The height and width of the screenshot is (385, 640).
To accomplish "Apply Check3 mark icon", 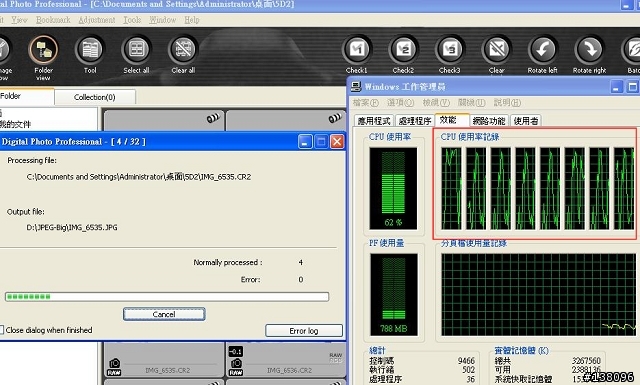I will pyautogui.click(x=450, y=49).
